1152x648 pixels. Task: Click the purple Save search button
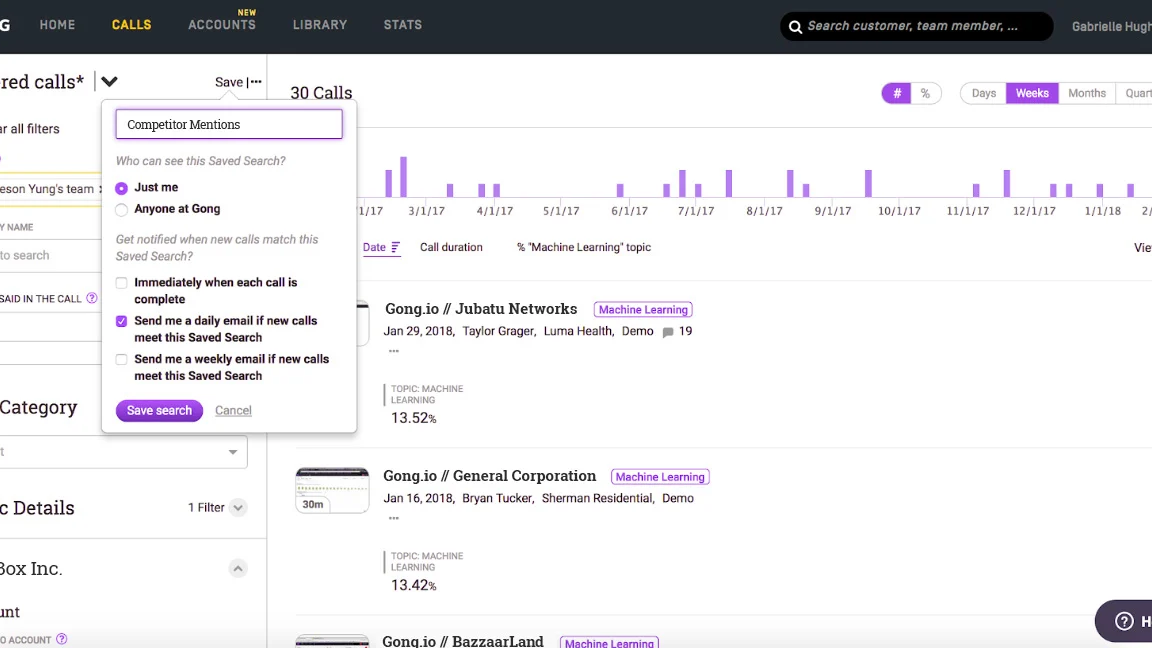pyautogui.click(x=159, y=411)
